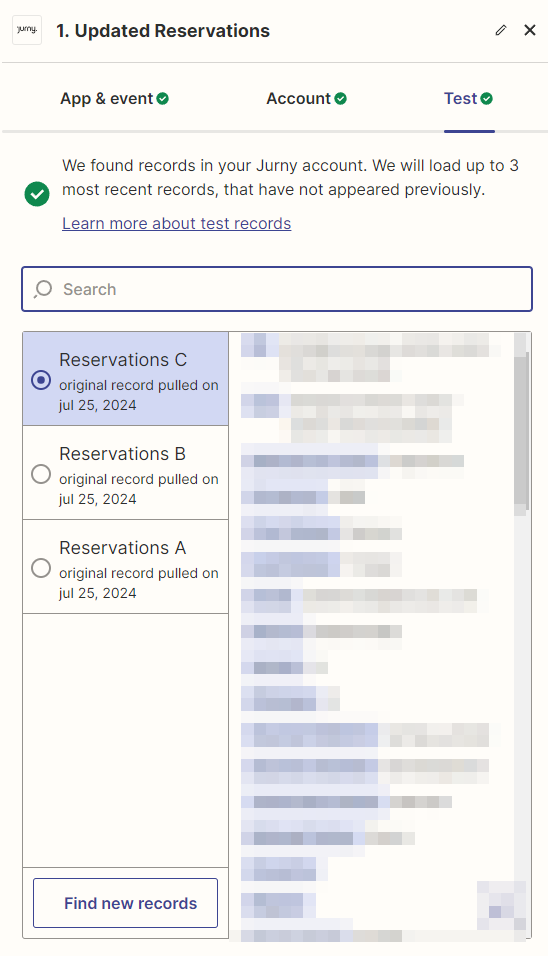Image resolution: width=548 pixels, height=956 pixels.
Task: Close the Updated Reservations panel
Action: [530, 30]
